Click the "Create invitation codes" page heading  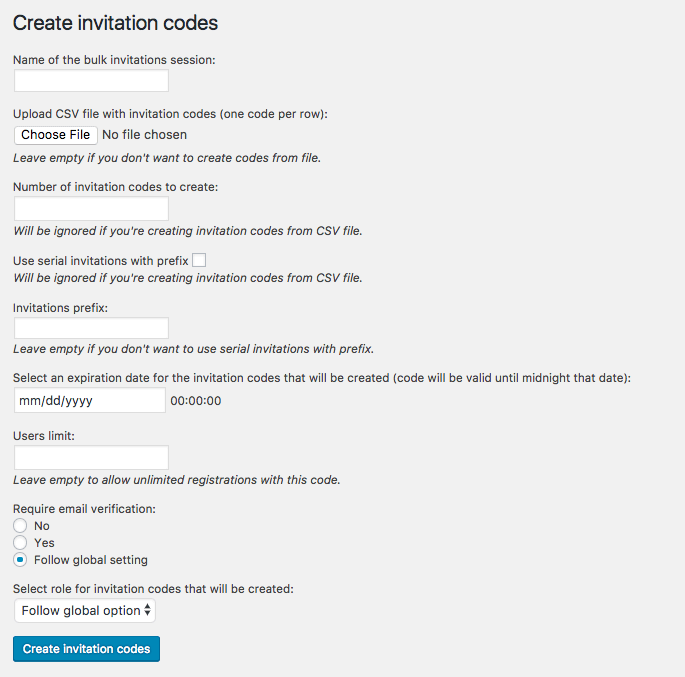pos(115,22)
